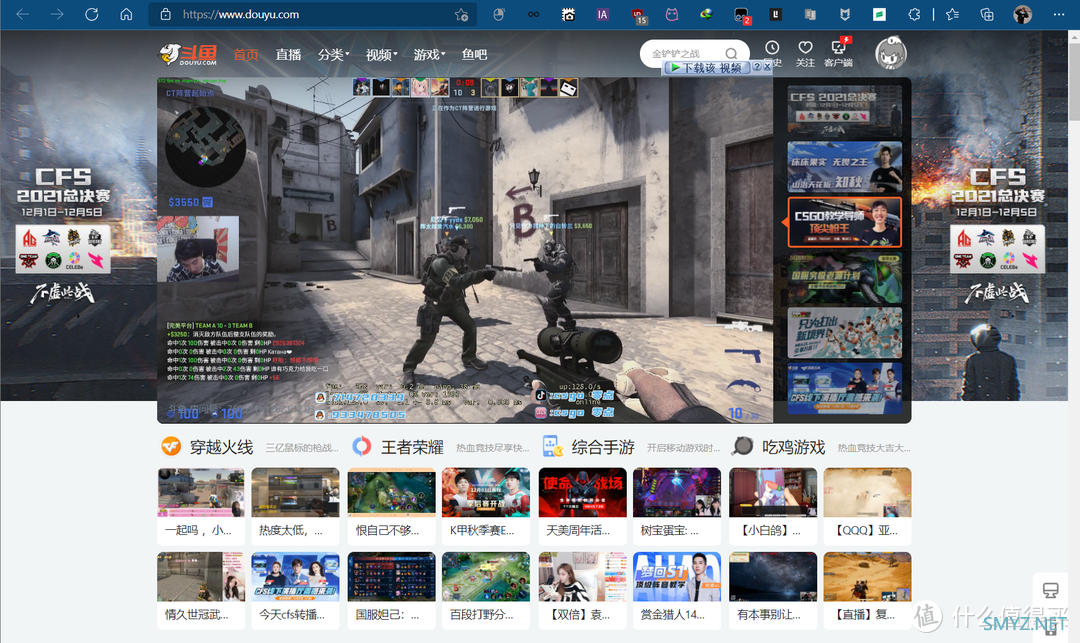The height and width of the screenshot is (643, 1080).
Task: Expand the 视频 dropdown
Action: [x=381, y=54]
